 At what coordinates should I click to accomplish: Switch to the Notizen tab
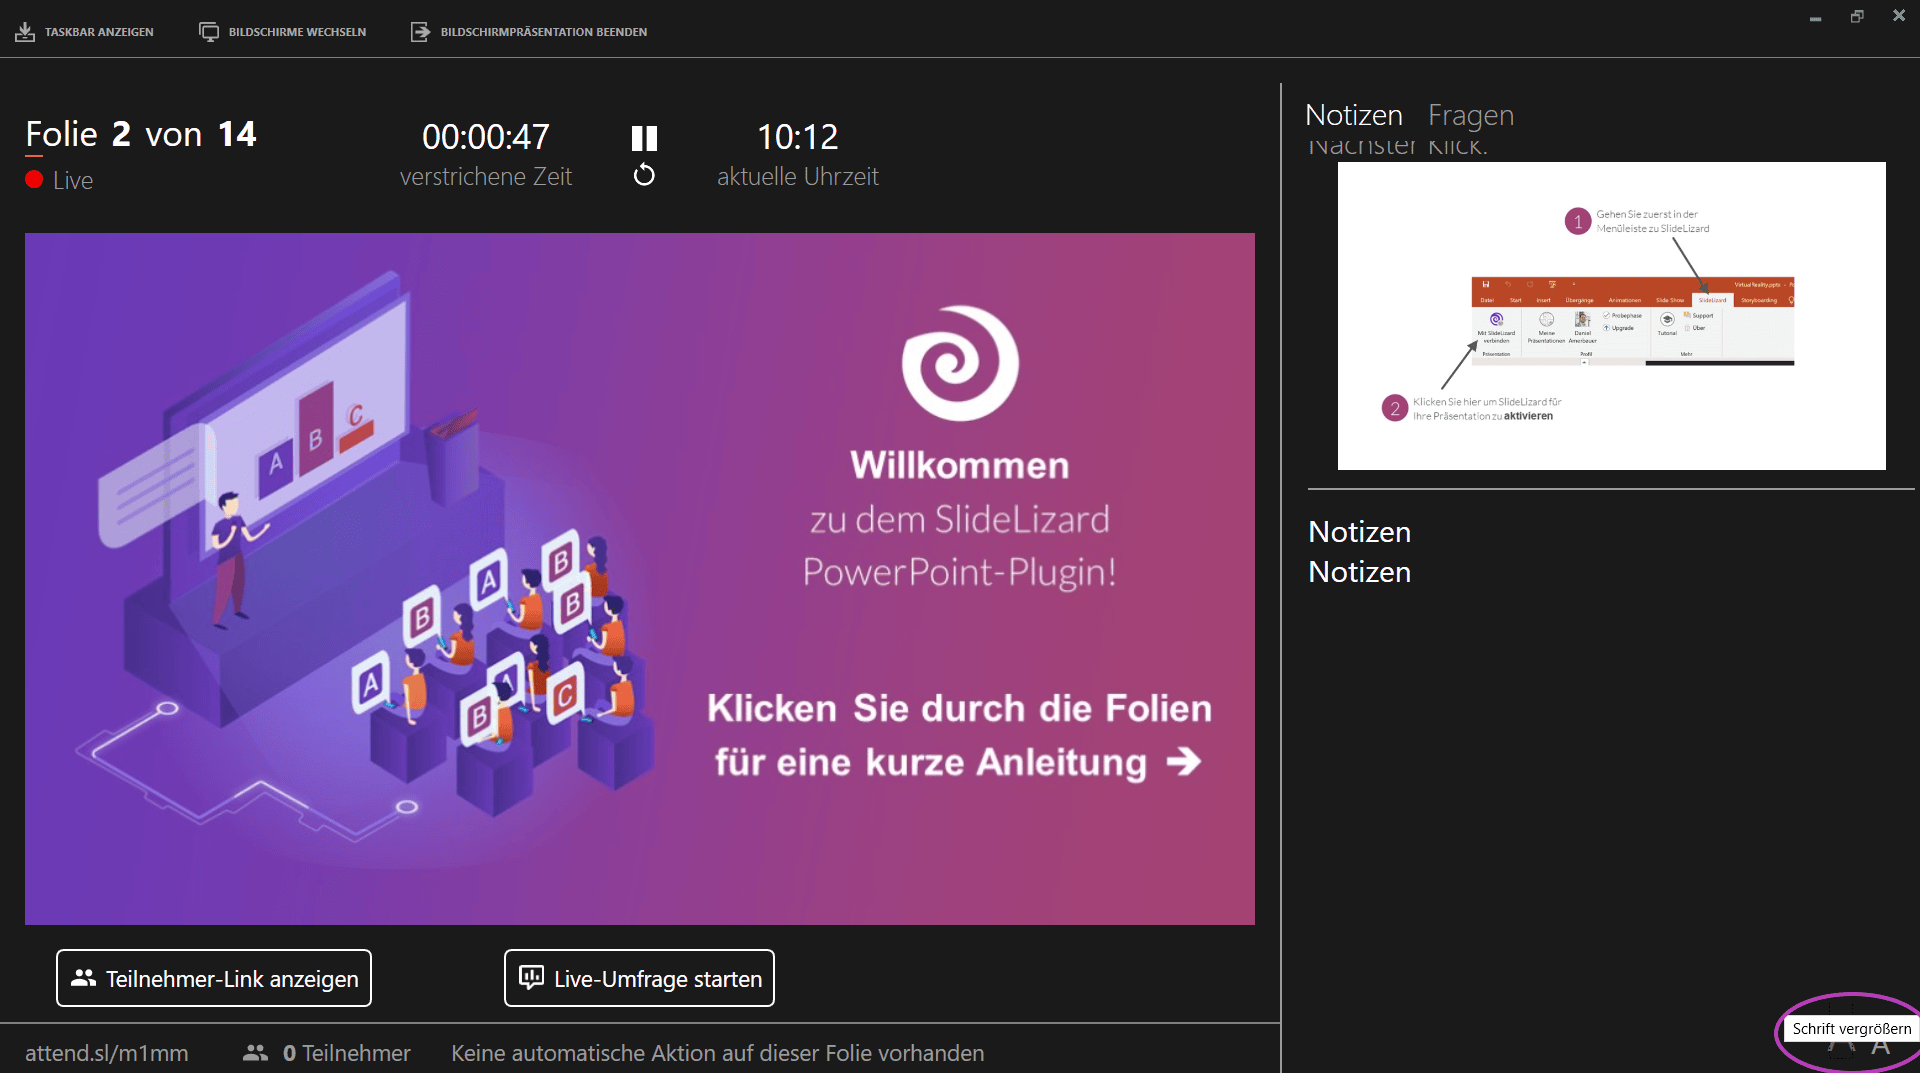[1353, 115]
